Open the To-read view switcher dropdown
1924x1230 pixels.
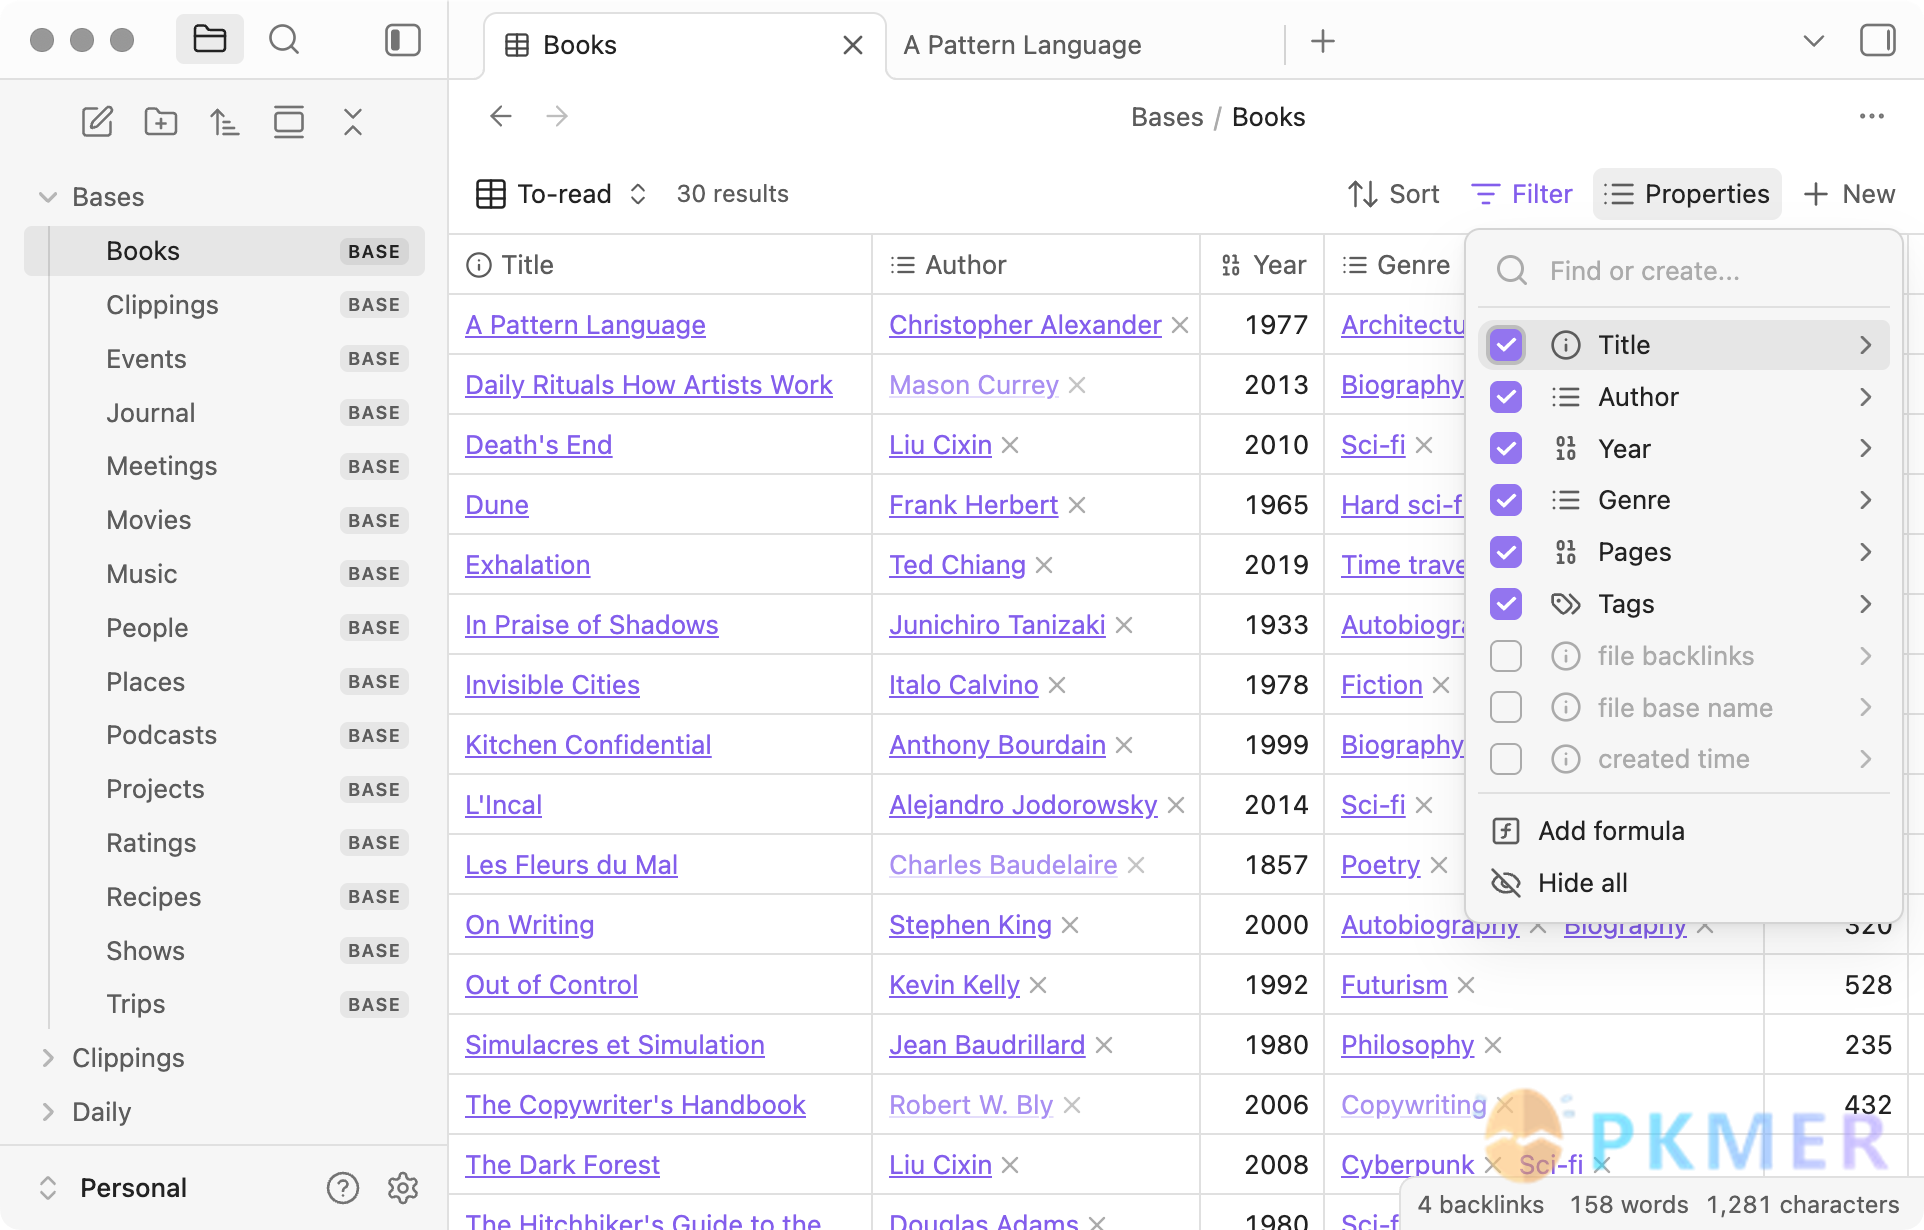563,194
